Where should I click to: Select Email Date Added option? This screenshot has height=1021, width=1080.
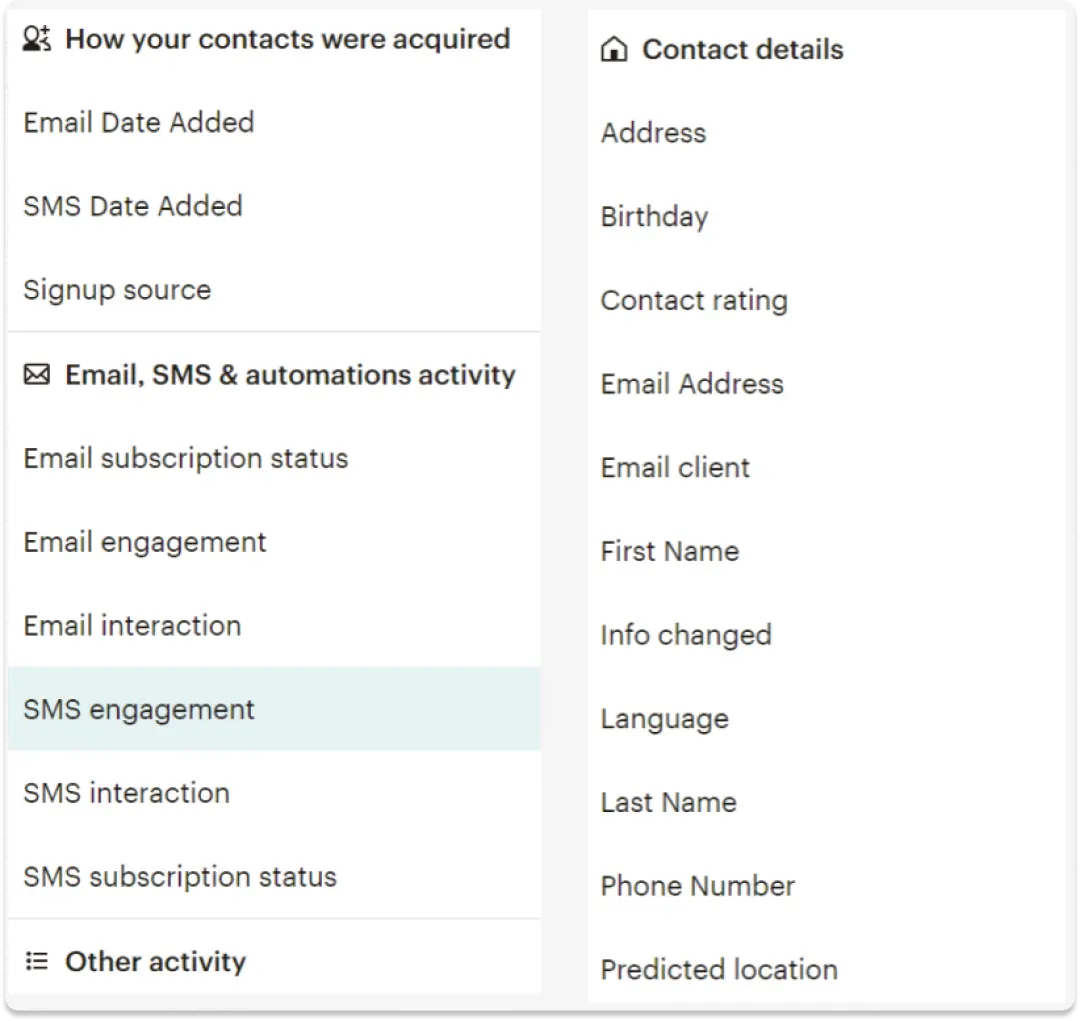[139, 123]
